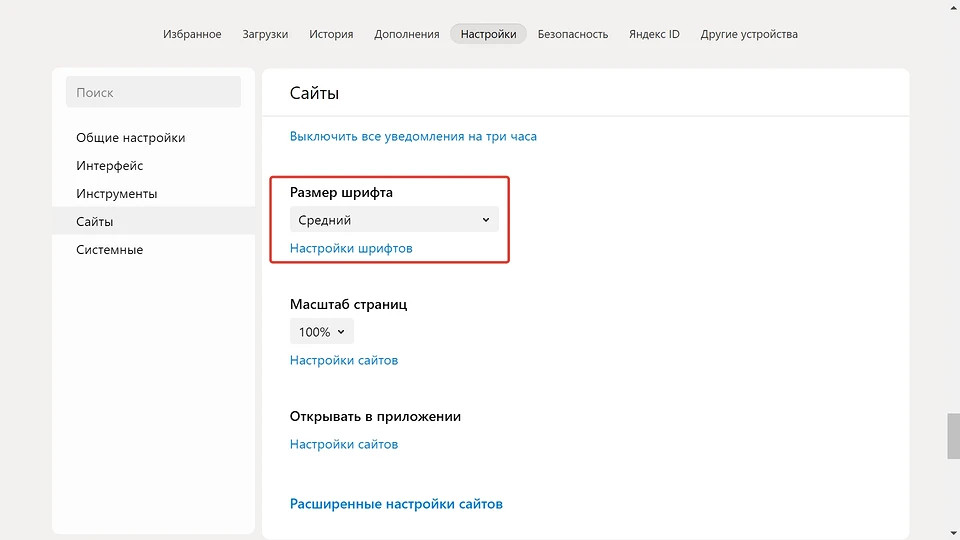Select Системные in the sidebar

109,250
